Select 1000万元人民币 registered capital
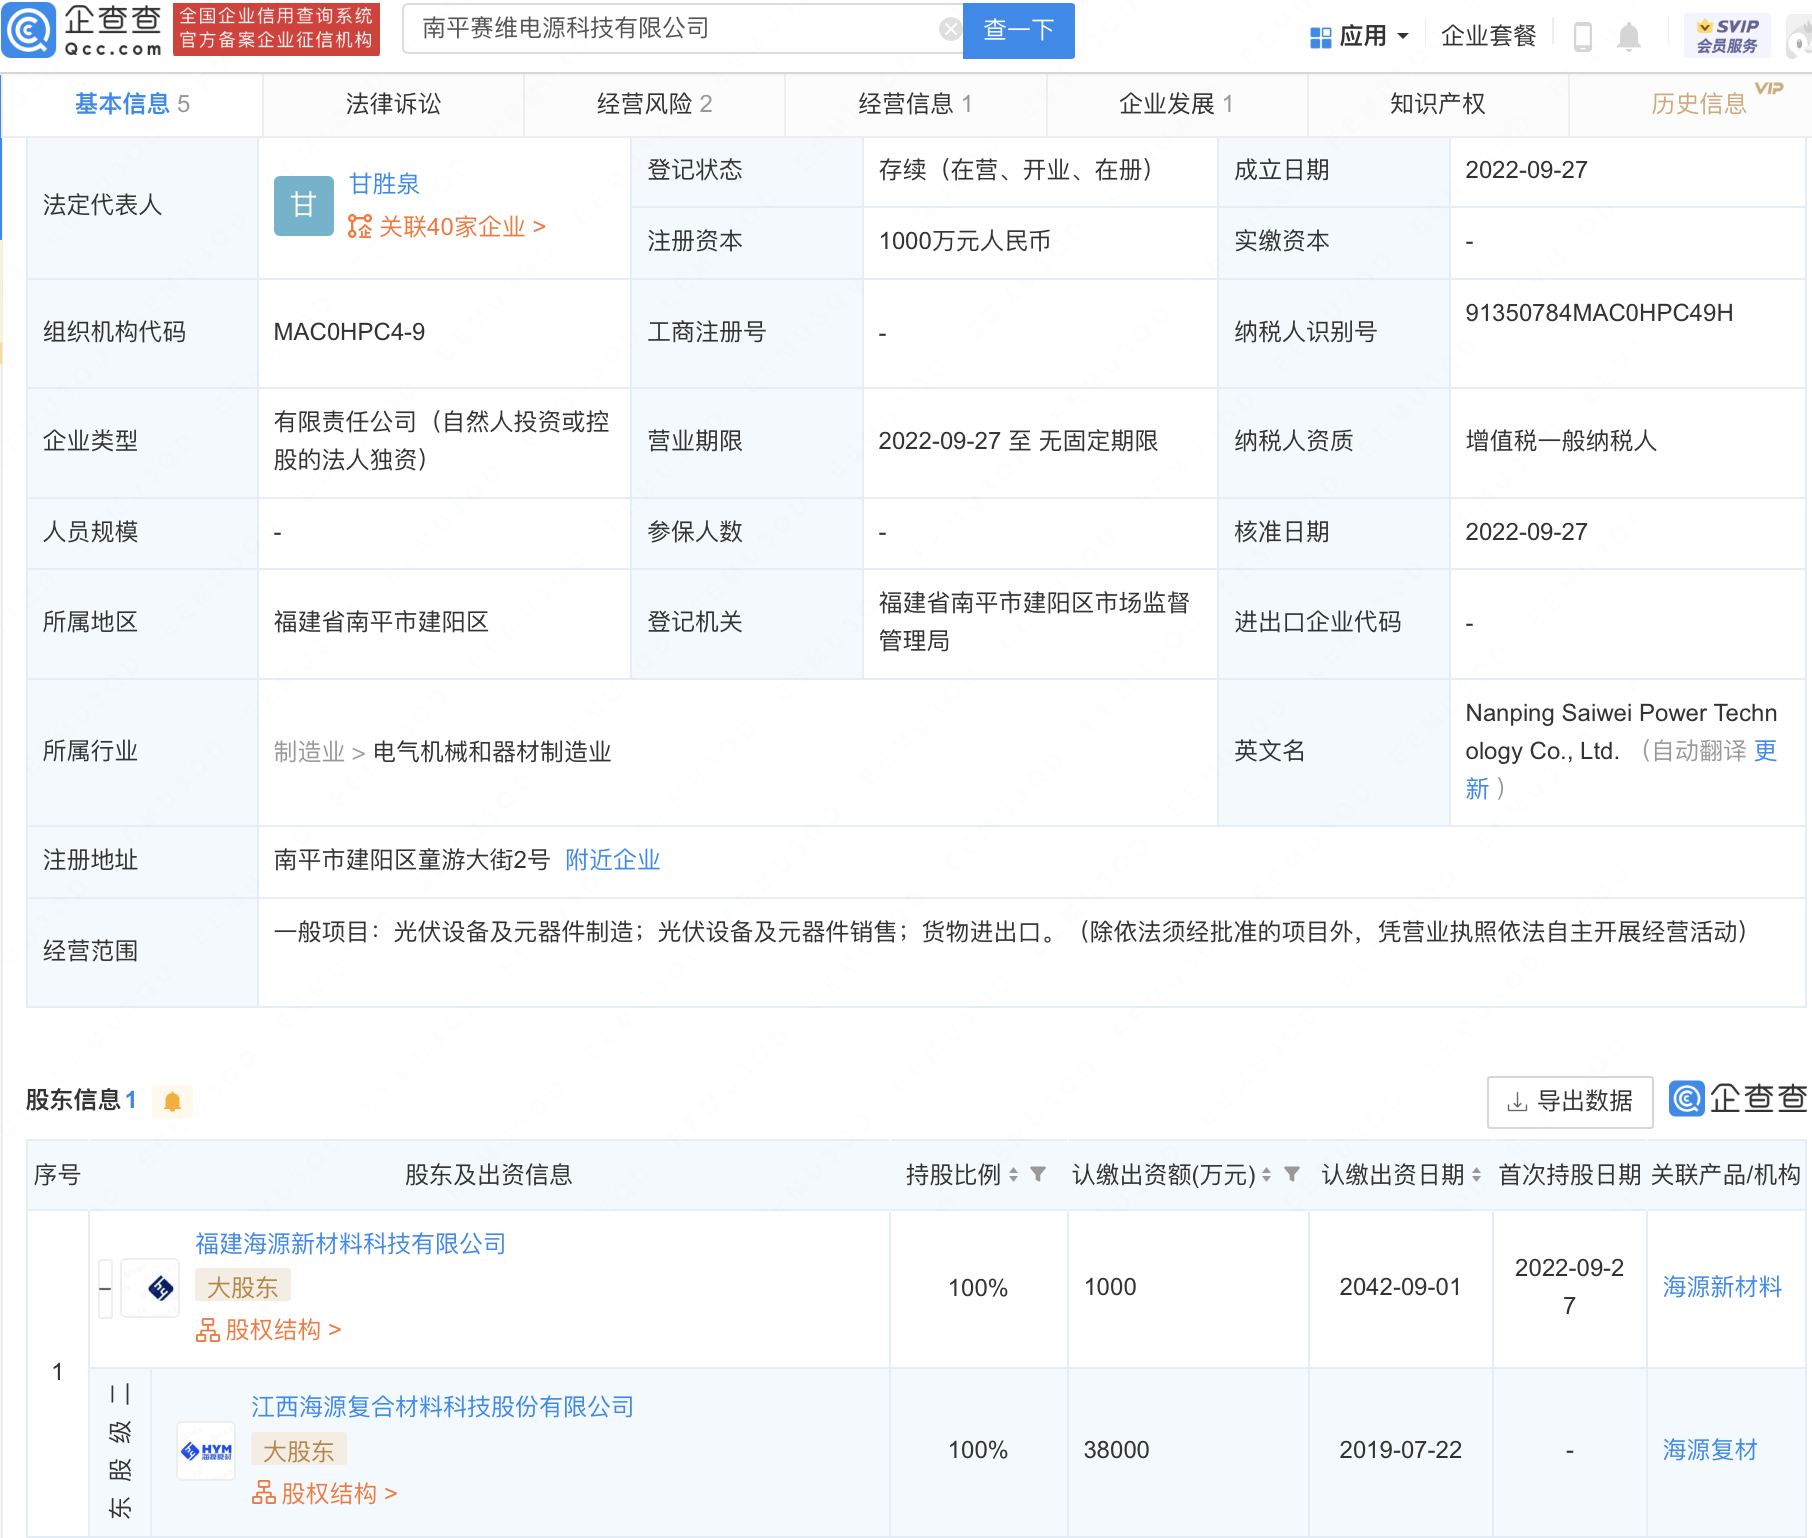This screenshot has width=1812, height=1538. (964, 241)
